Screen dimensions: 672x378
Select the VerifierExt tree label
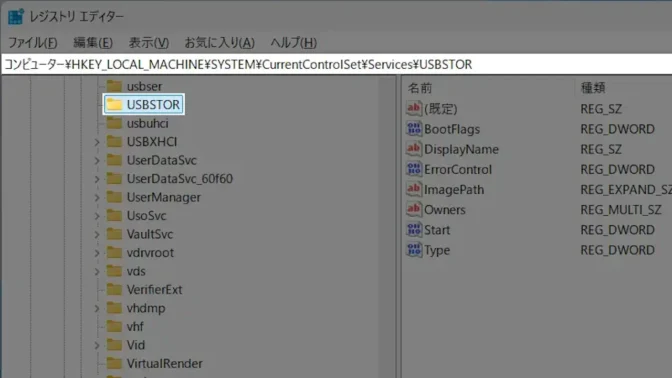click(x=154, y=290)
